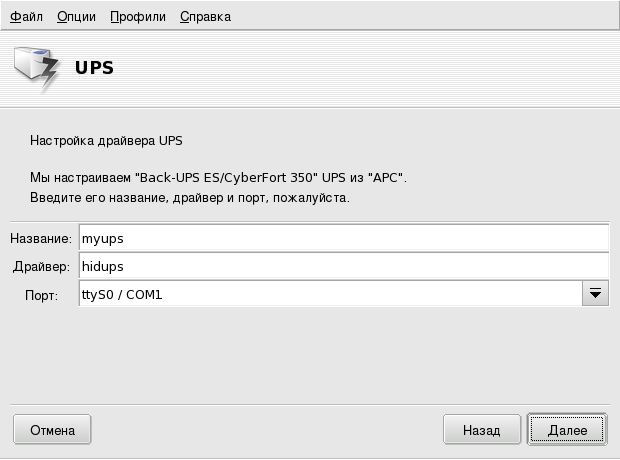This screenshot has width=620, height=460.
Task: Go back with the Назад button
Action: tap(481, 430)
